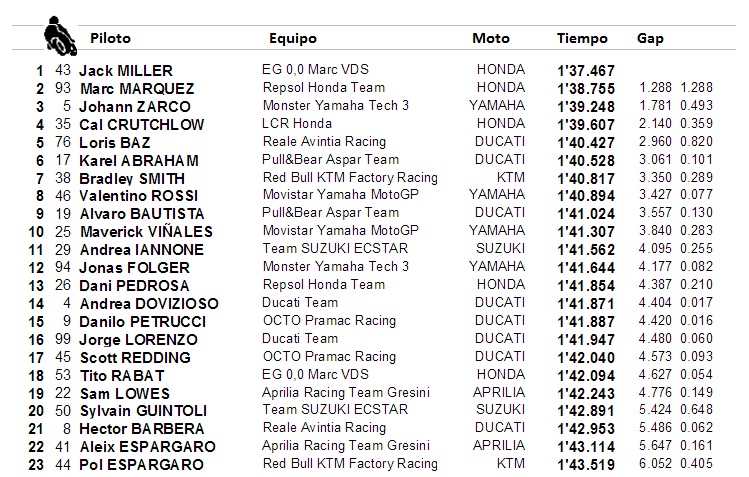The height and width of the screenshot is (477, 749).
Task: Click the motorcycle rider icon
Action: point(60,36)
